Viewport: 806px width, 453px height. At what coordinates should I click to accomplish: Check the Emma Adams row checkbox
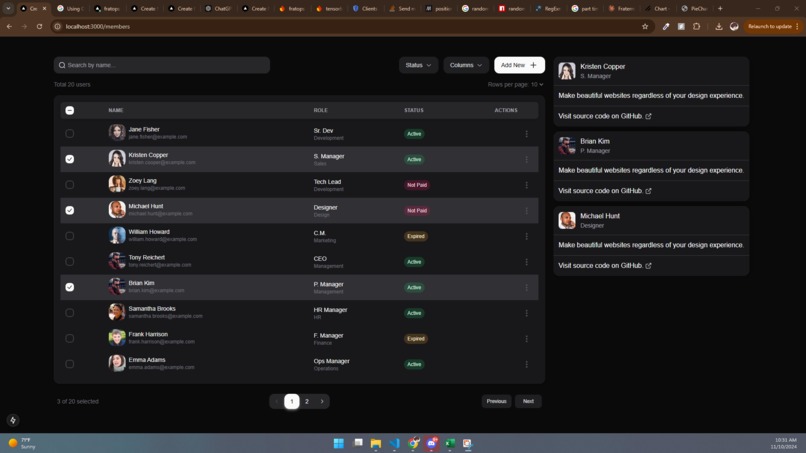click(x=69, y=364)
